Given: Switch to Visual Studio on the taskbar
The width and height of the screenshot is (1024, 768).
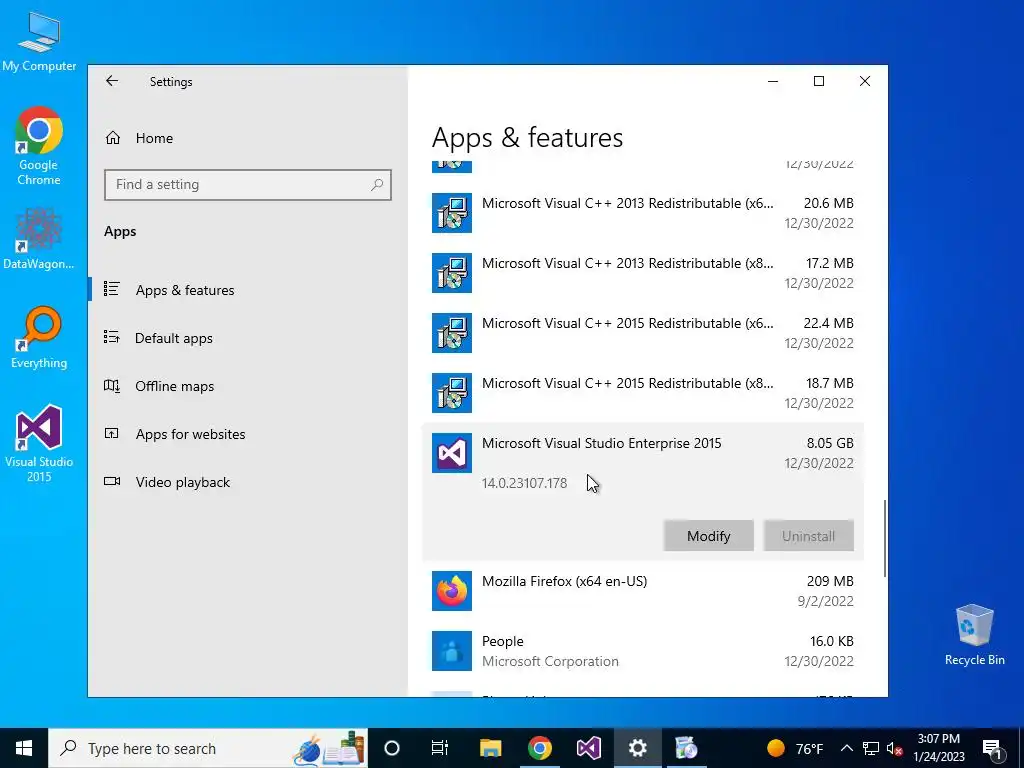Looking at the screenshot, I should (588, 748).
